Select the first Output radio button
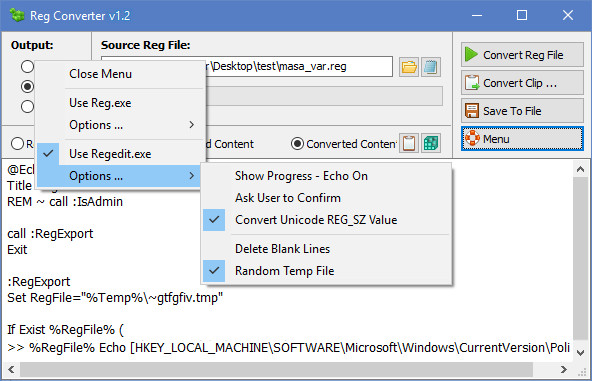Screen dimensions: 592x381 pyautogui.click(x=27, y=66)
